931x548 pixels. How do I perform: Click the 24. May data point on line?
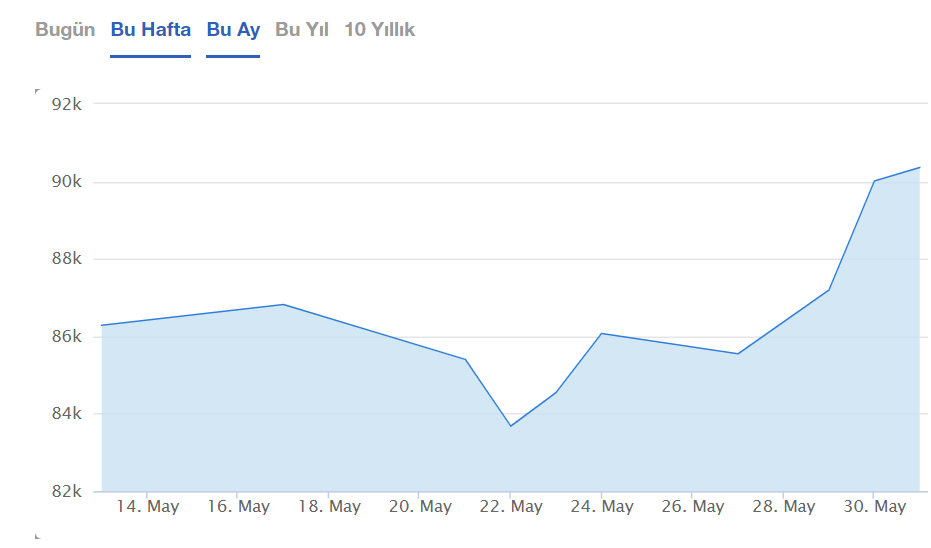click(x=601, y=333)
